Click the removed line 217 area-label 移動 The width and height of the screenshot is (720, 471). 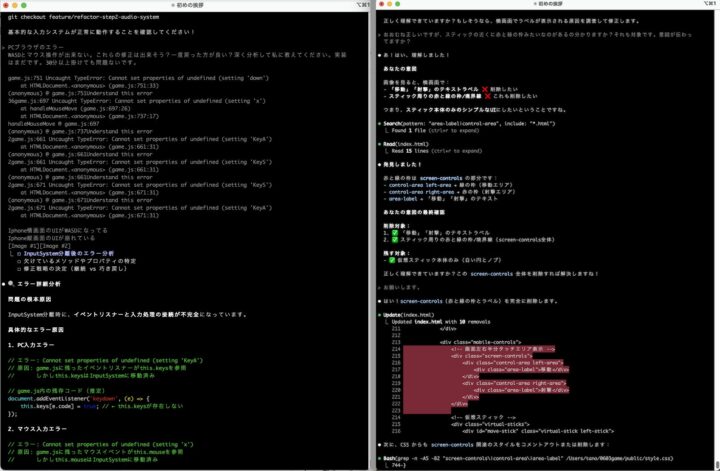521,370
